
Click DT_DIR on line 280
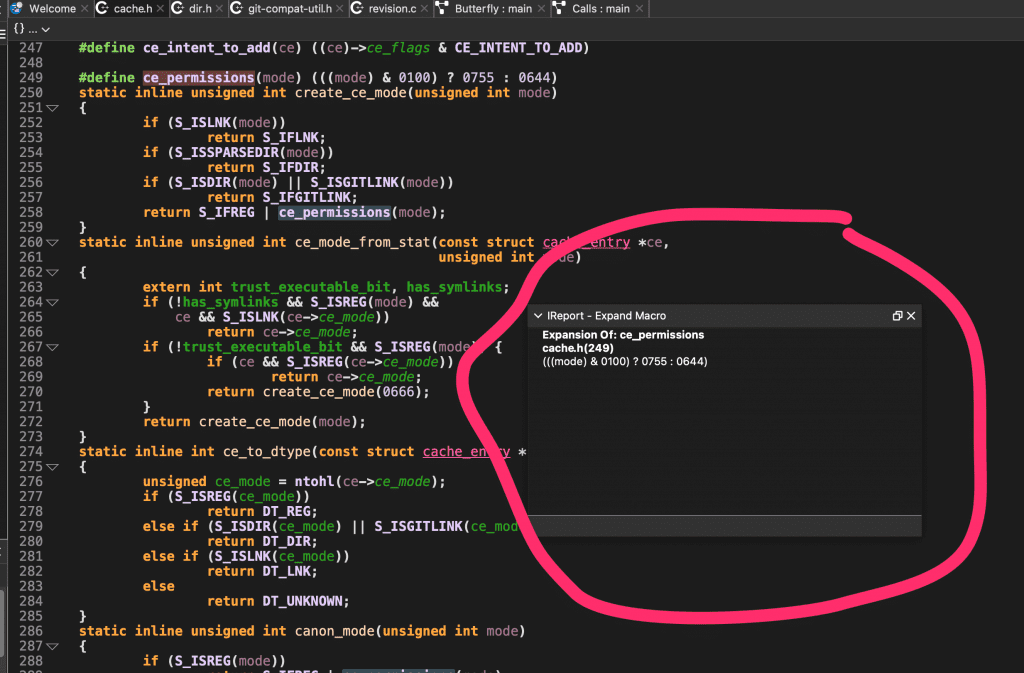287,542
